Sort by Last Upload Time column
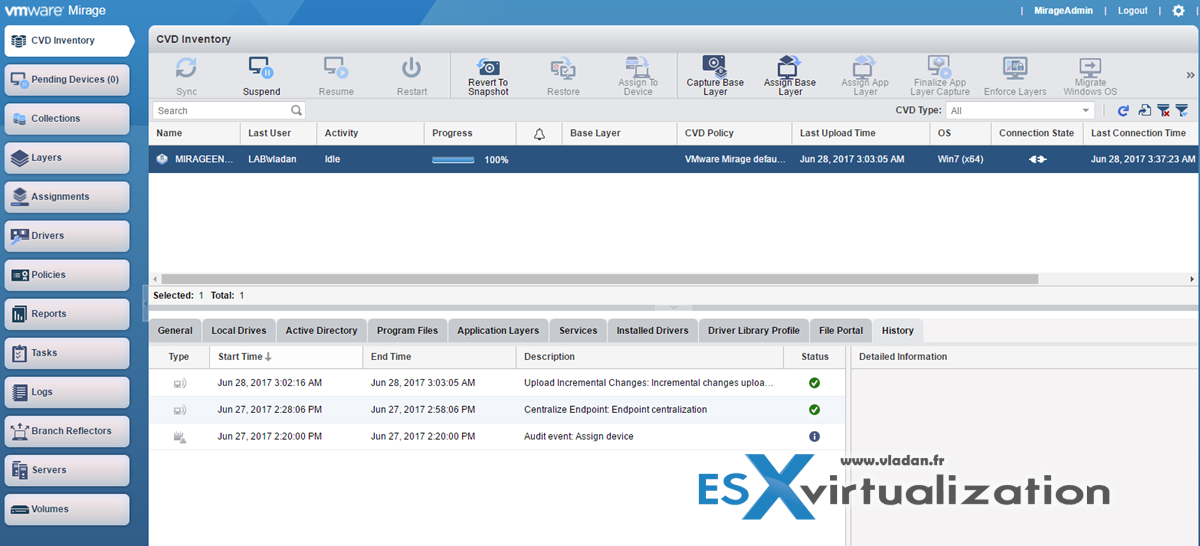Screen dimensions: 1200x546 coord(860,133)
